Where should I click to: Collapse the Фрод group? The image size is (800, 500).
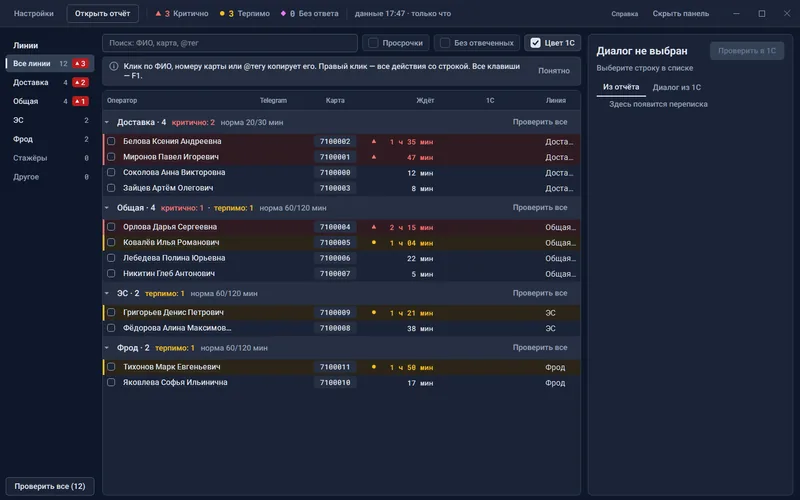coord(107,348)
